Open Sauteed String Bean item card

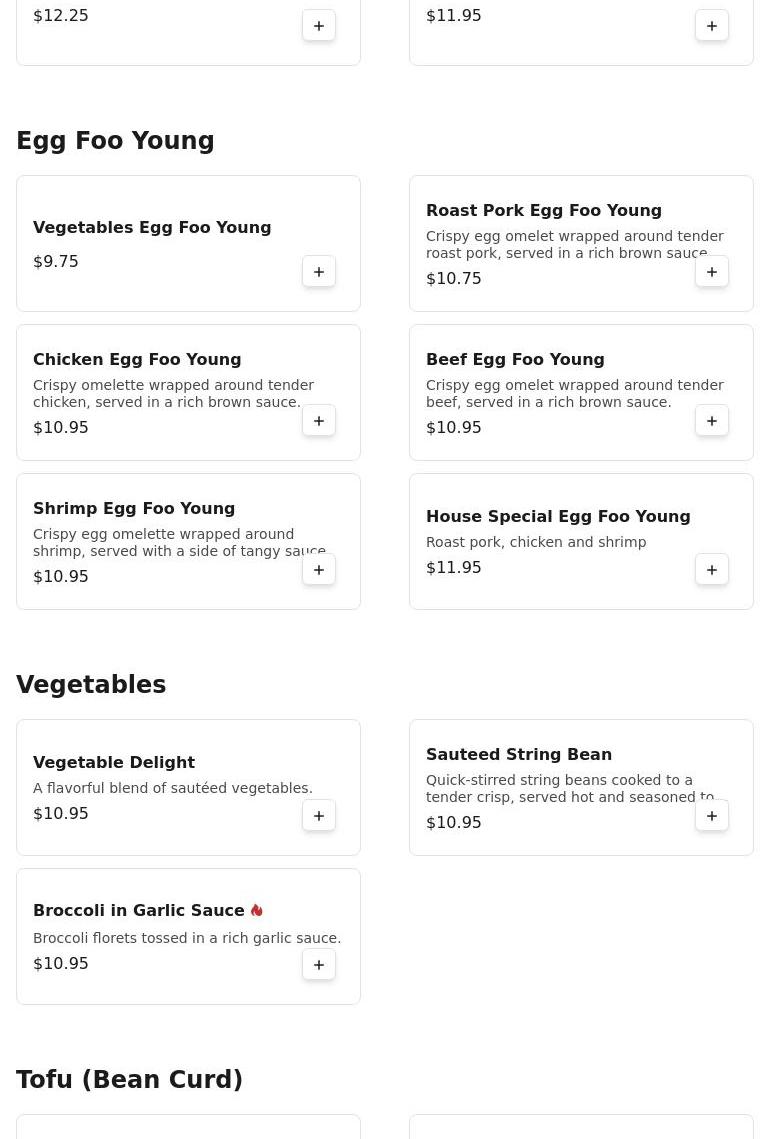pos(518,755)
